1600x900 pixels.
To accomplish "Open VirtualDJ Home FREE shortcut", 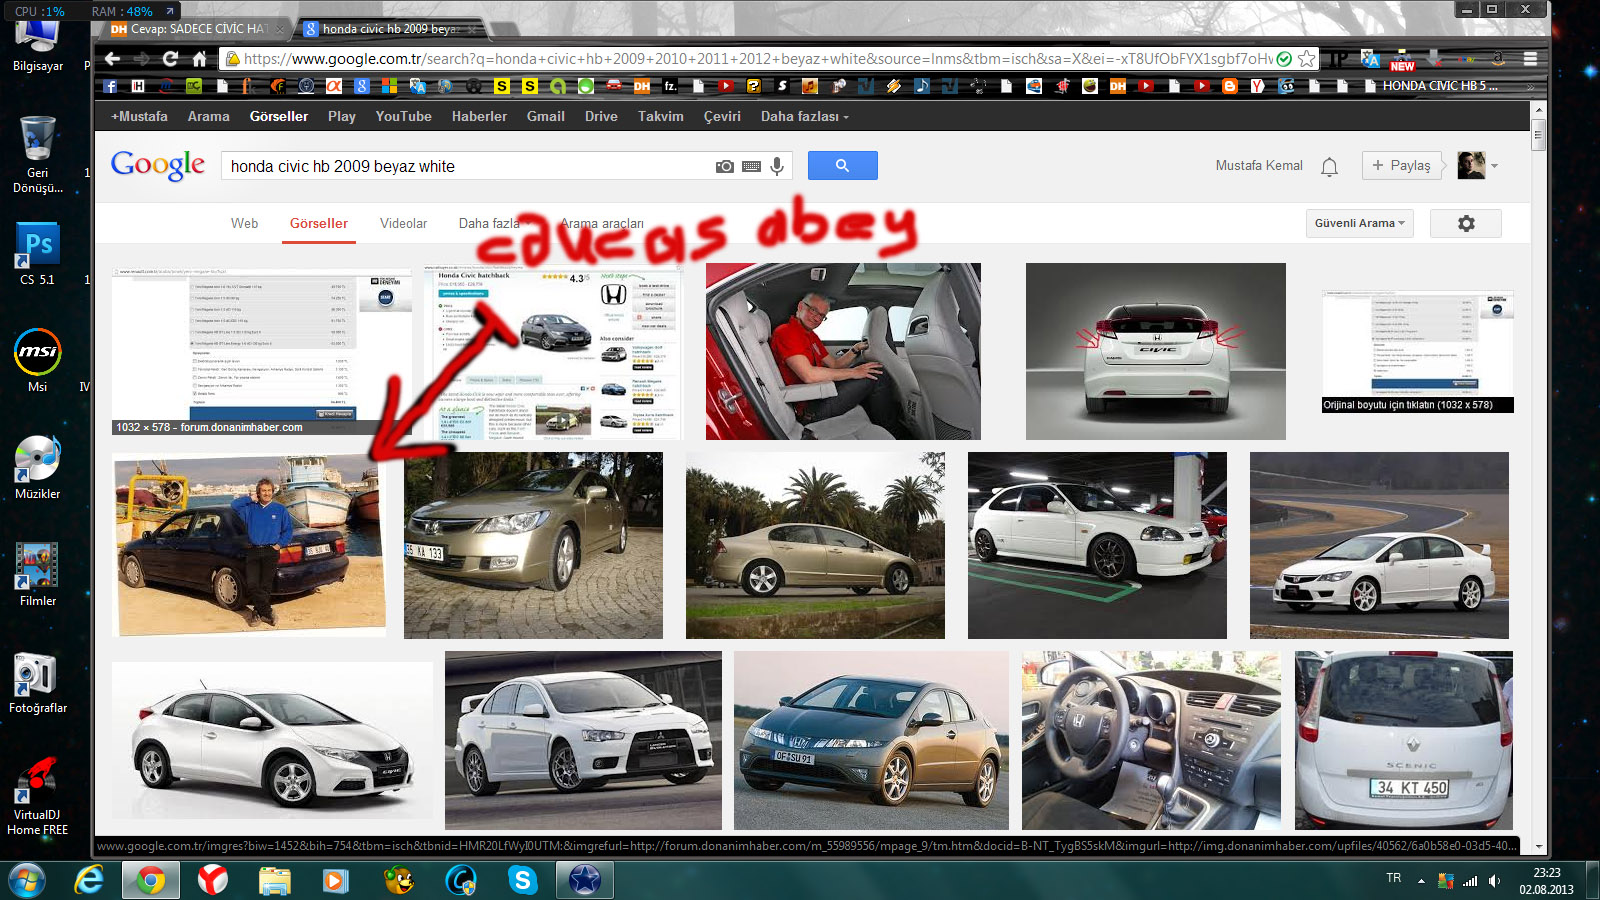I will (37, 796).
